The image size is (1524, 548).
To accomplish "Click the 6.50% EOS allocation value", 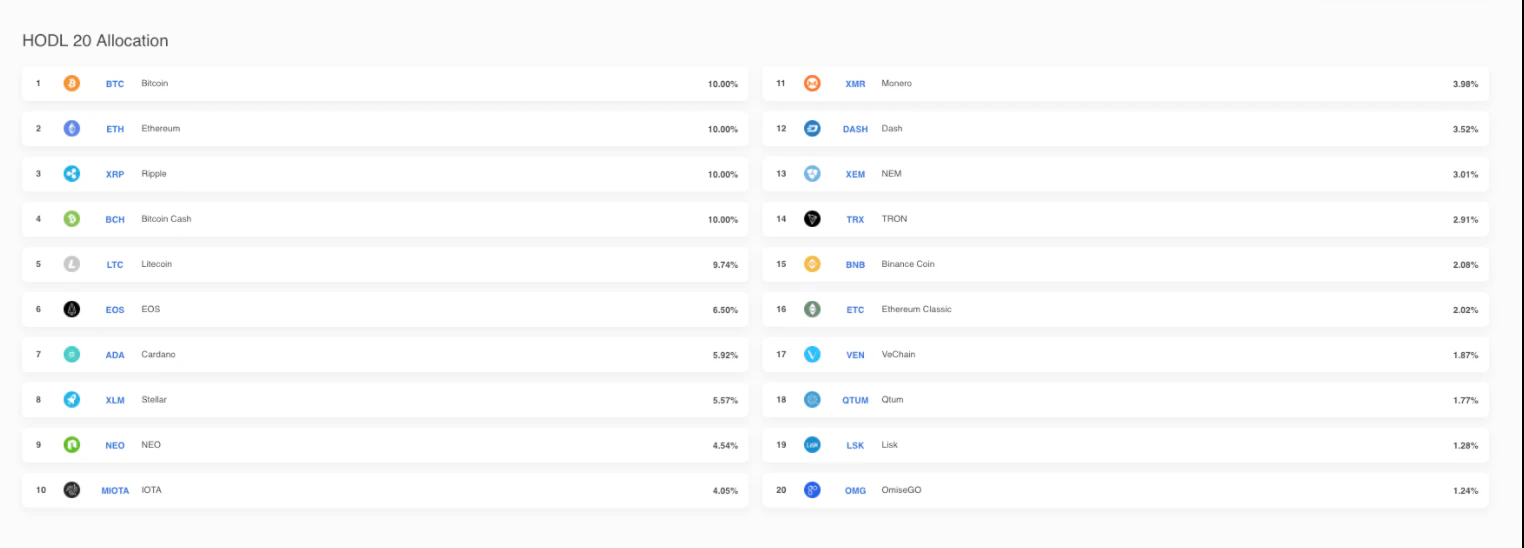I will click(x=725, y=310).
